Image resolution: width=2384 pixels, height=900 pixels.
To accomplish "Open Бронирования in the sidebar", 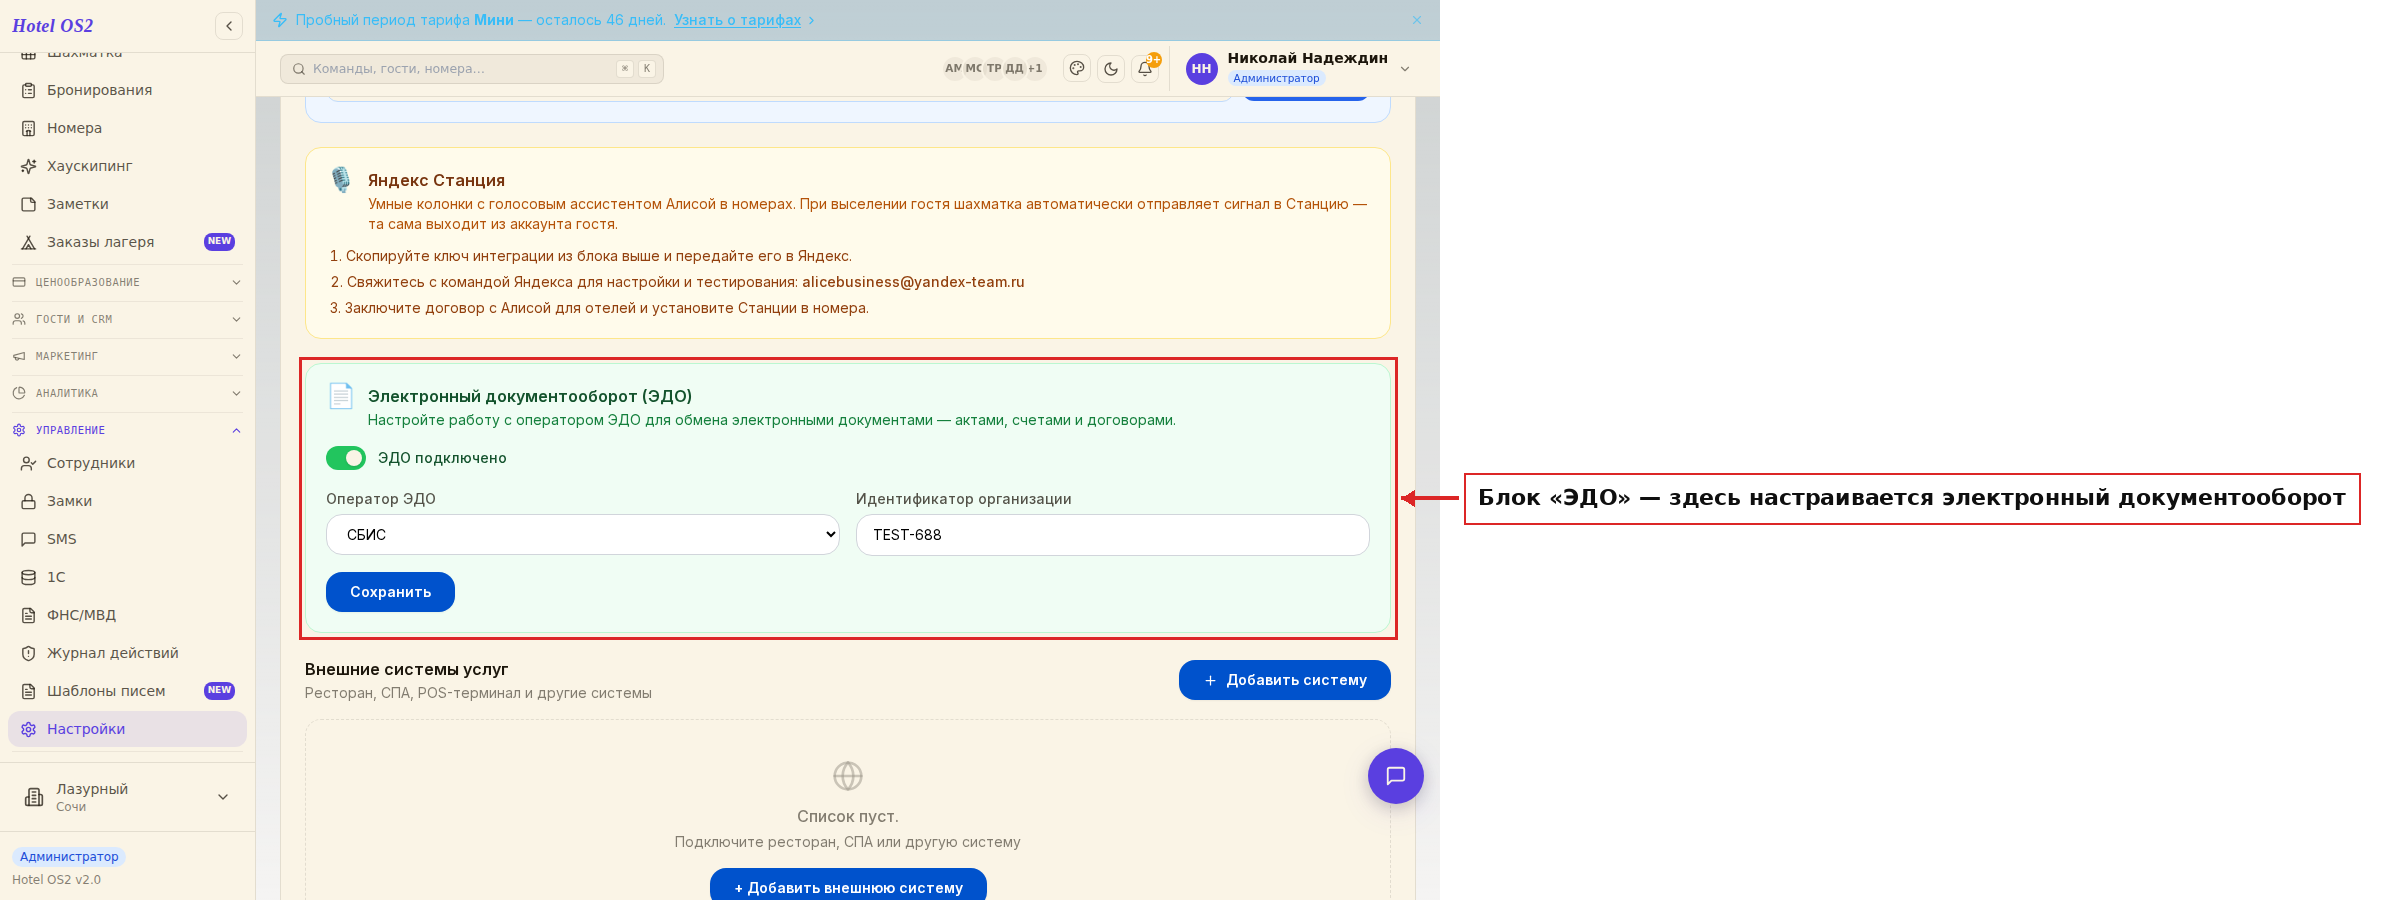I will 127,90.
